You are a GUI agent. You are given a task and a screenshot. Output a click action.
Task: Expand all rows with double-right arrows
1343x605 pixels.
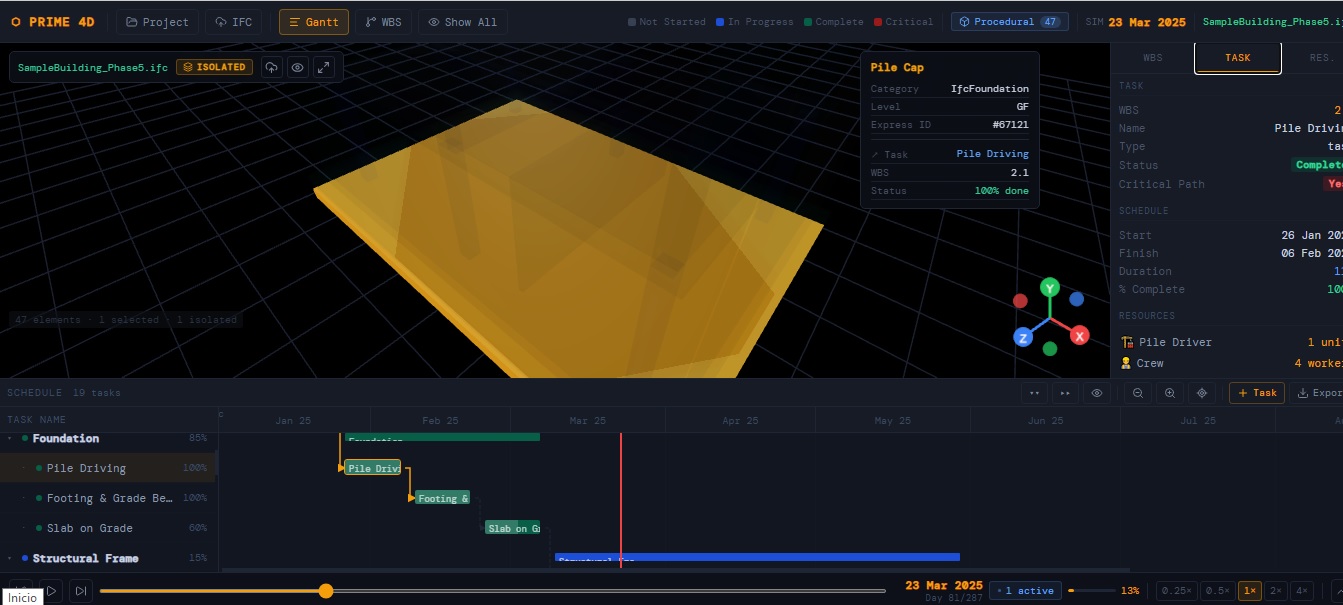[1065, 393]
